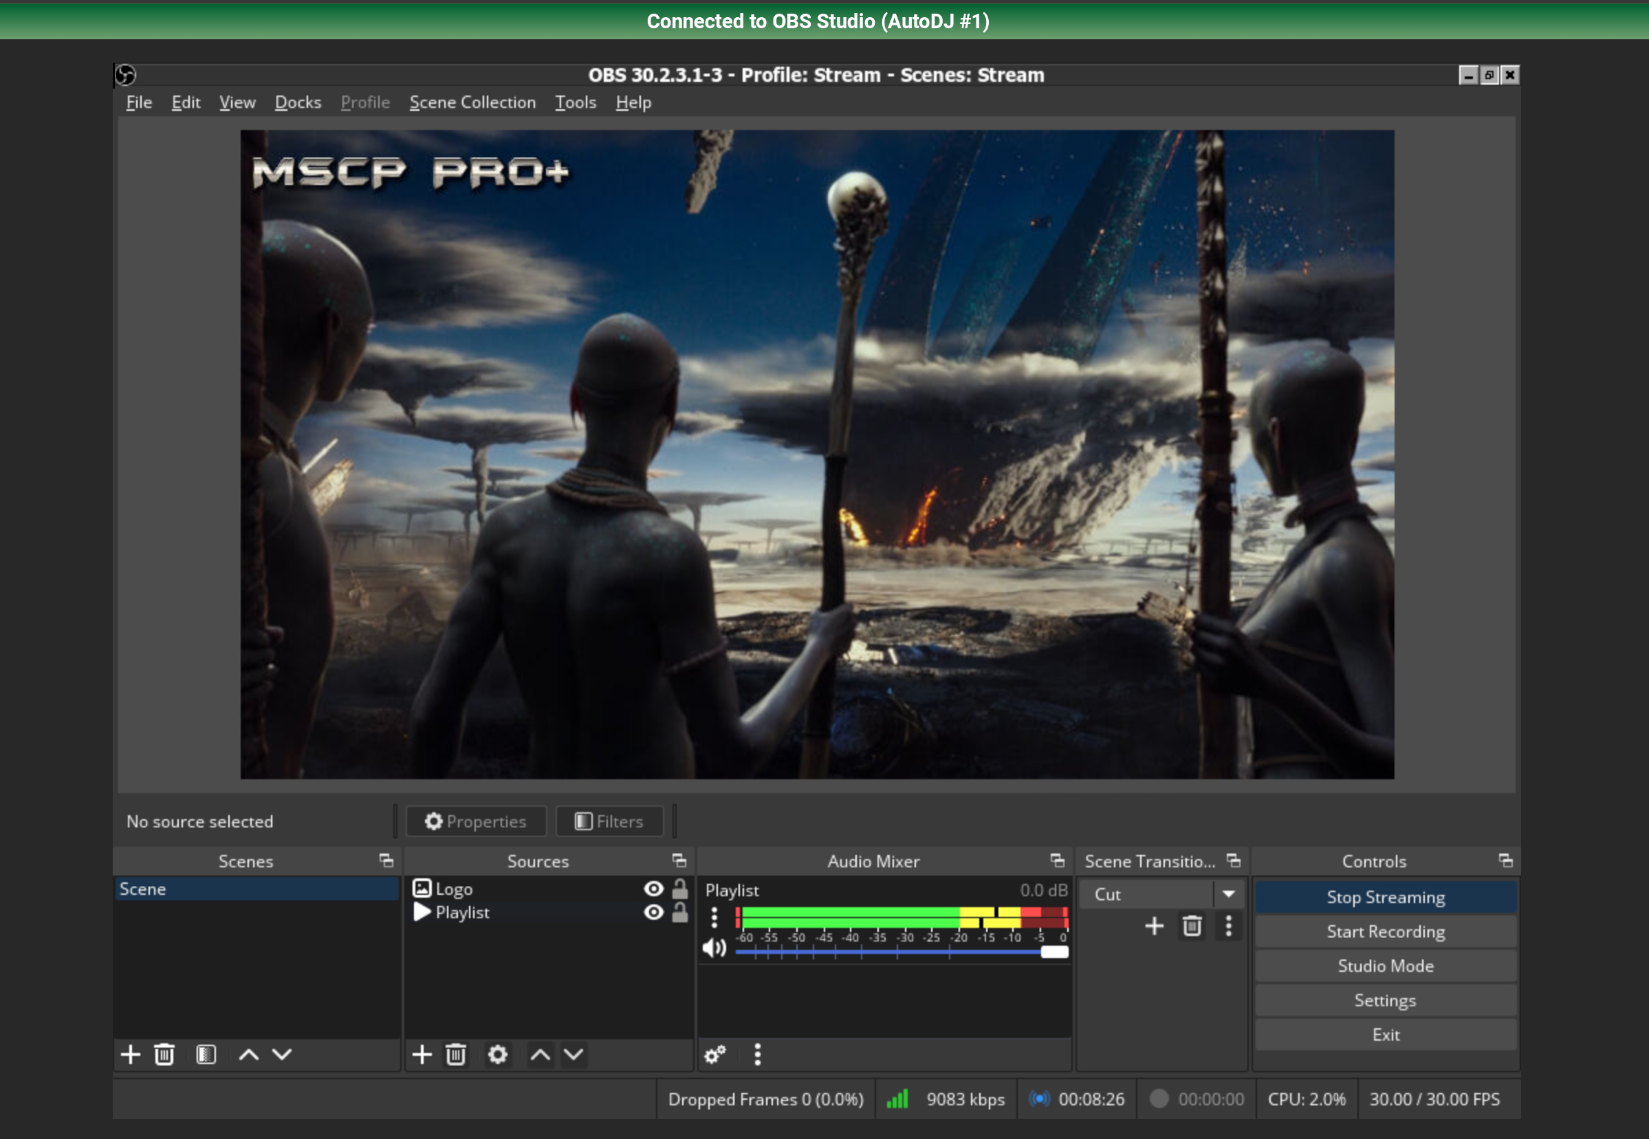Open the Scene Collection menu
Viewport: 1649px width, 1139px height.
pyautogui.click(x=472, y=102)
